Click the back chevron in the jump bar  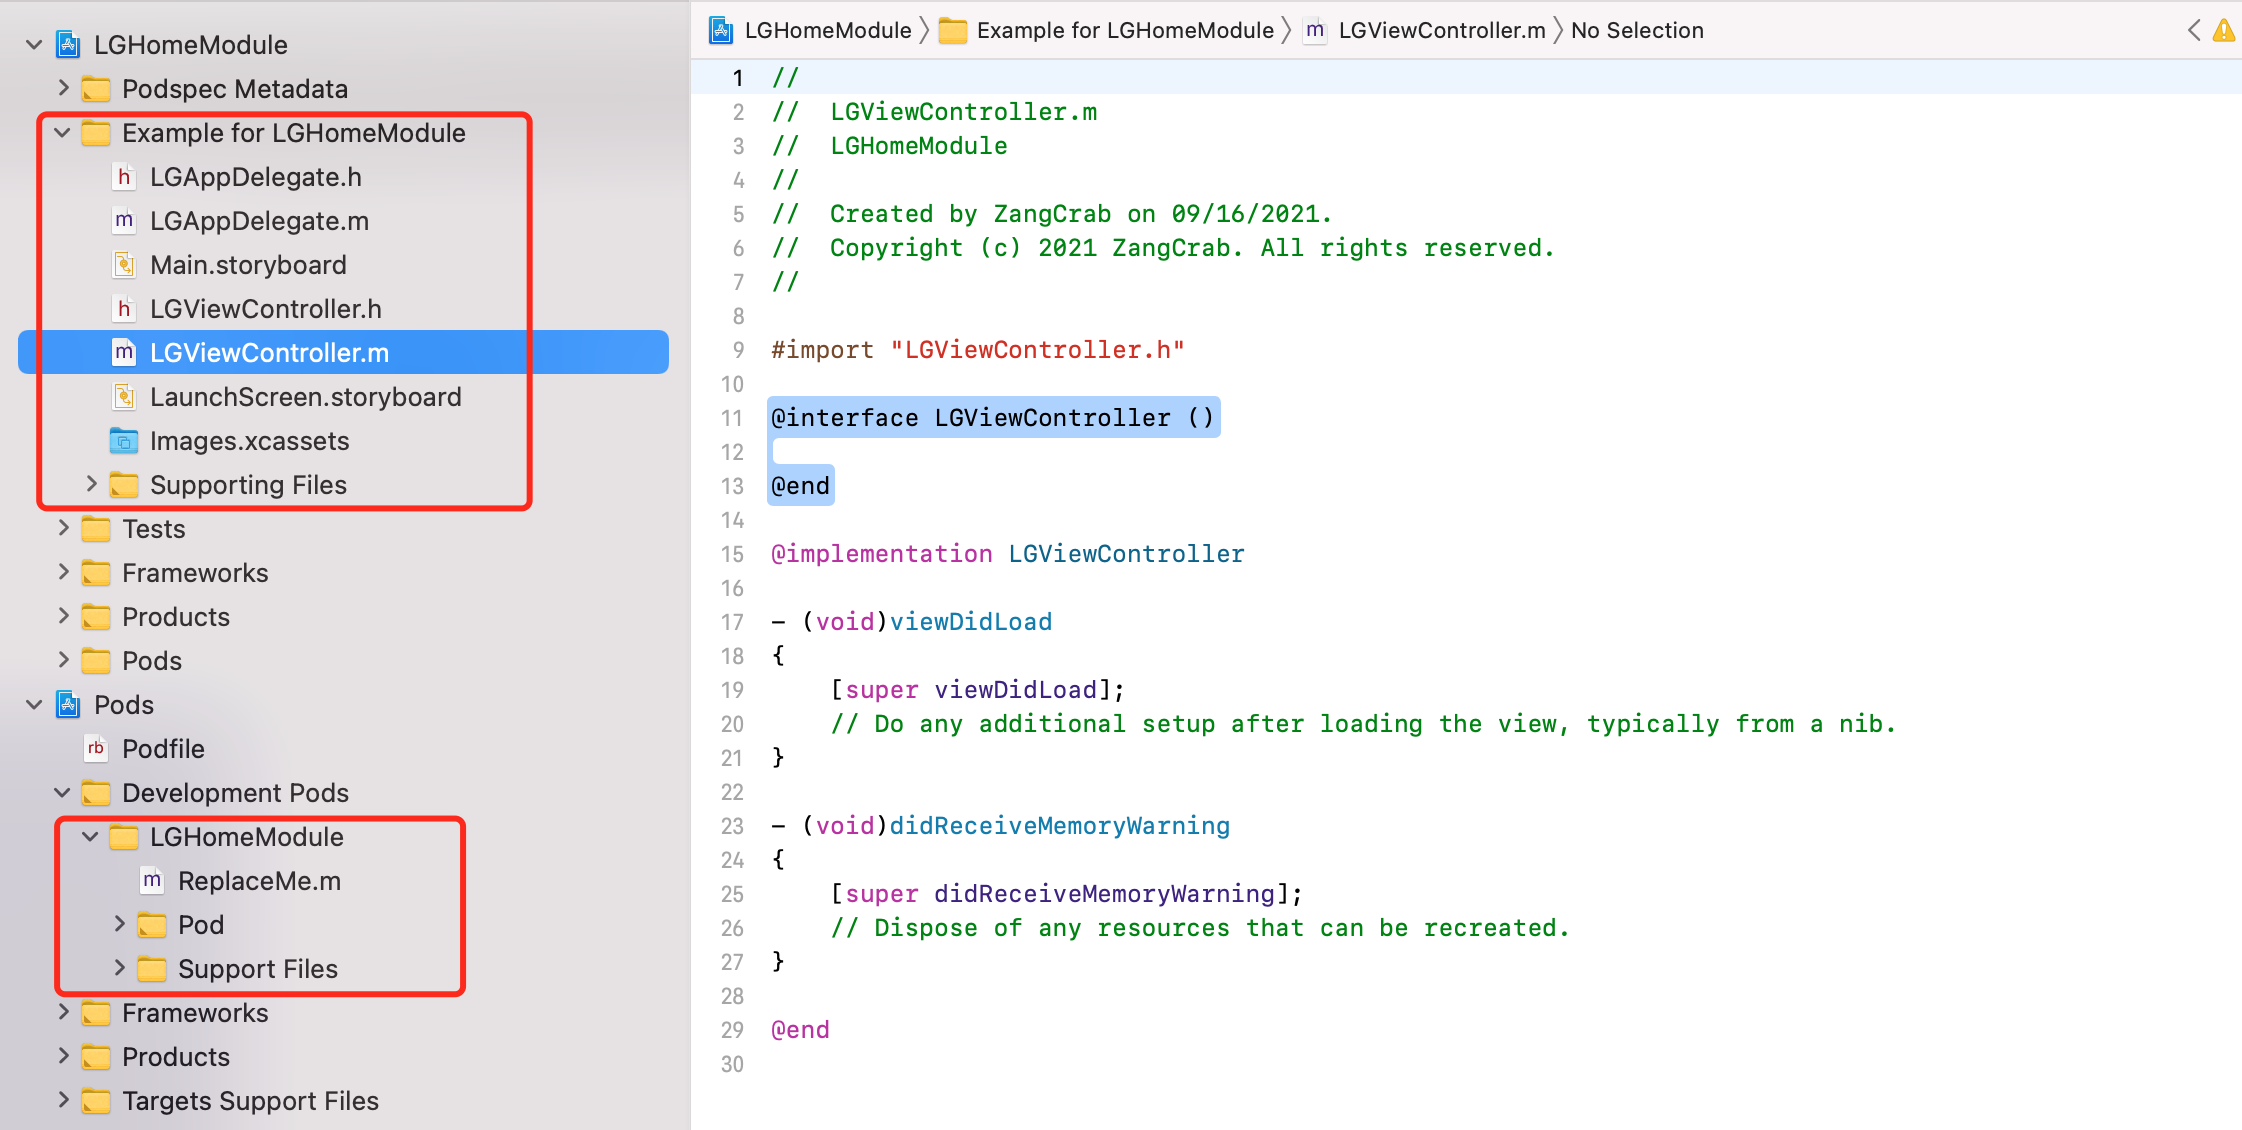pos(2194,31)
